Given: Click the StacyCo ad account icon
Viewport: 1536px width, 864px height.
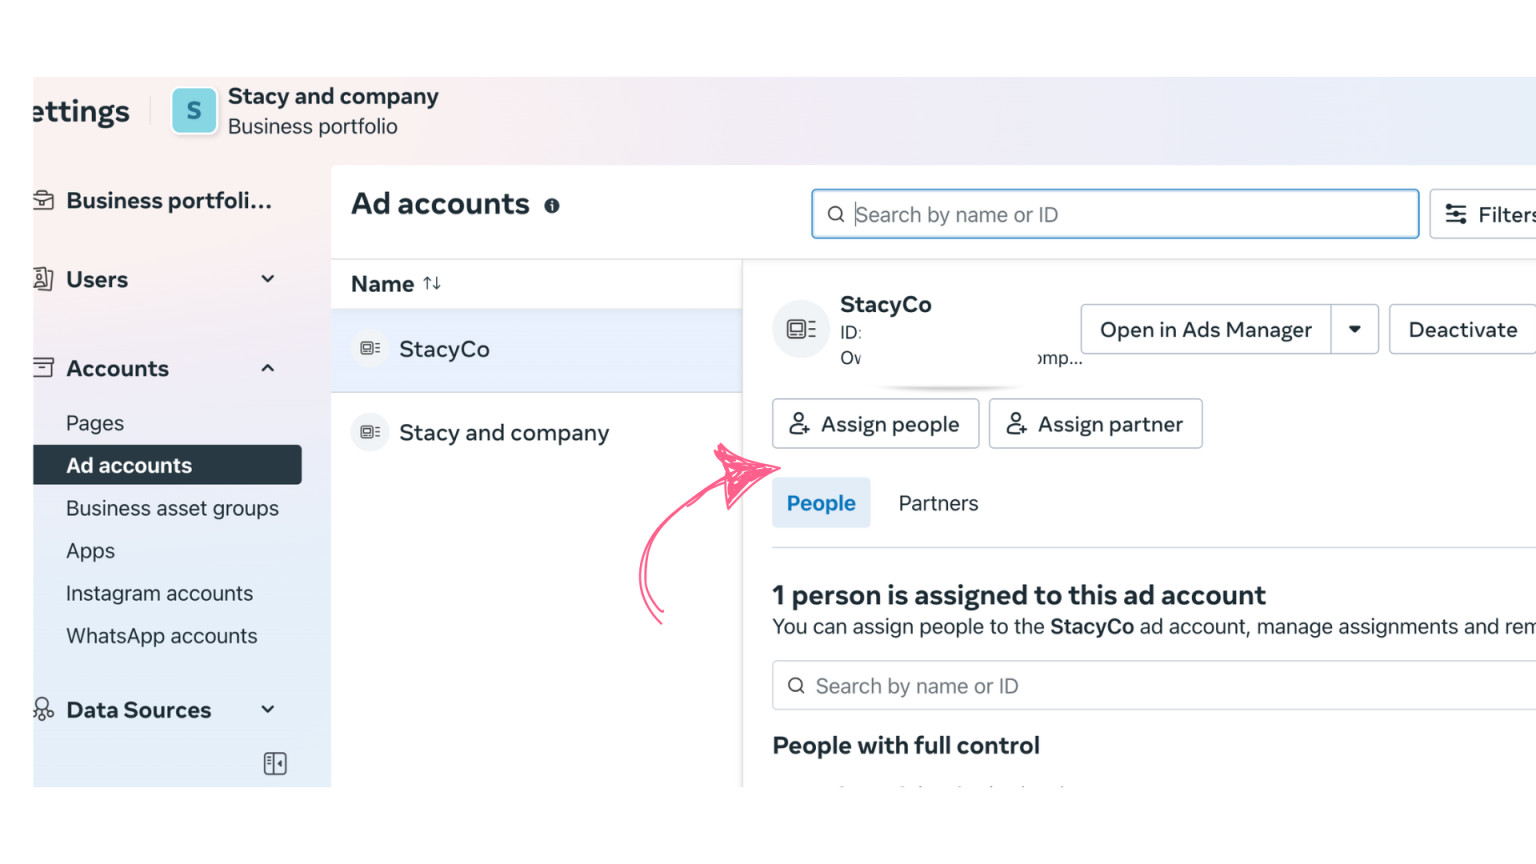Looking at the screenshot, I should [x=370, y=348].
